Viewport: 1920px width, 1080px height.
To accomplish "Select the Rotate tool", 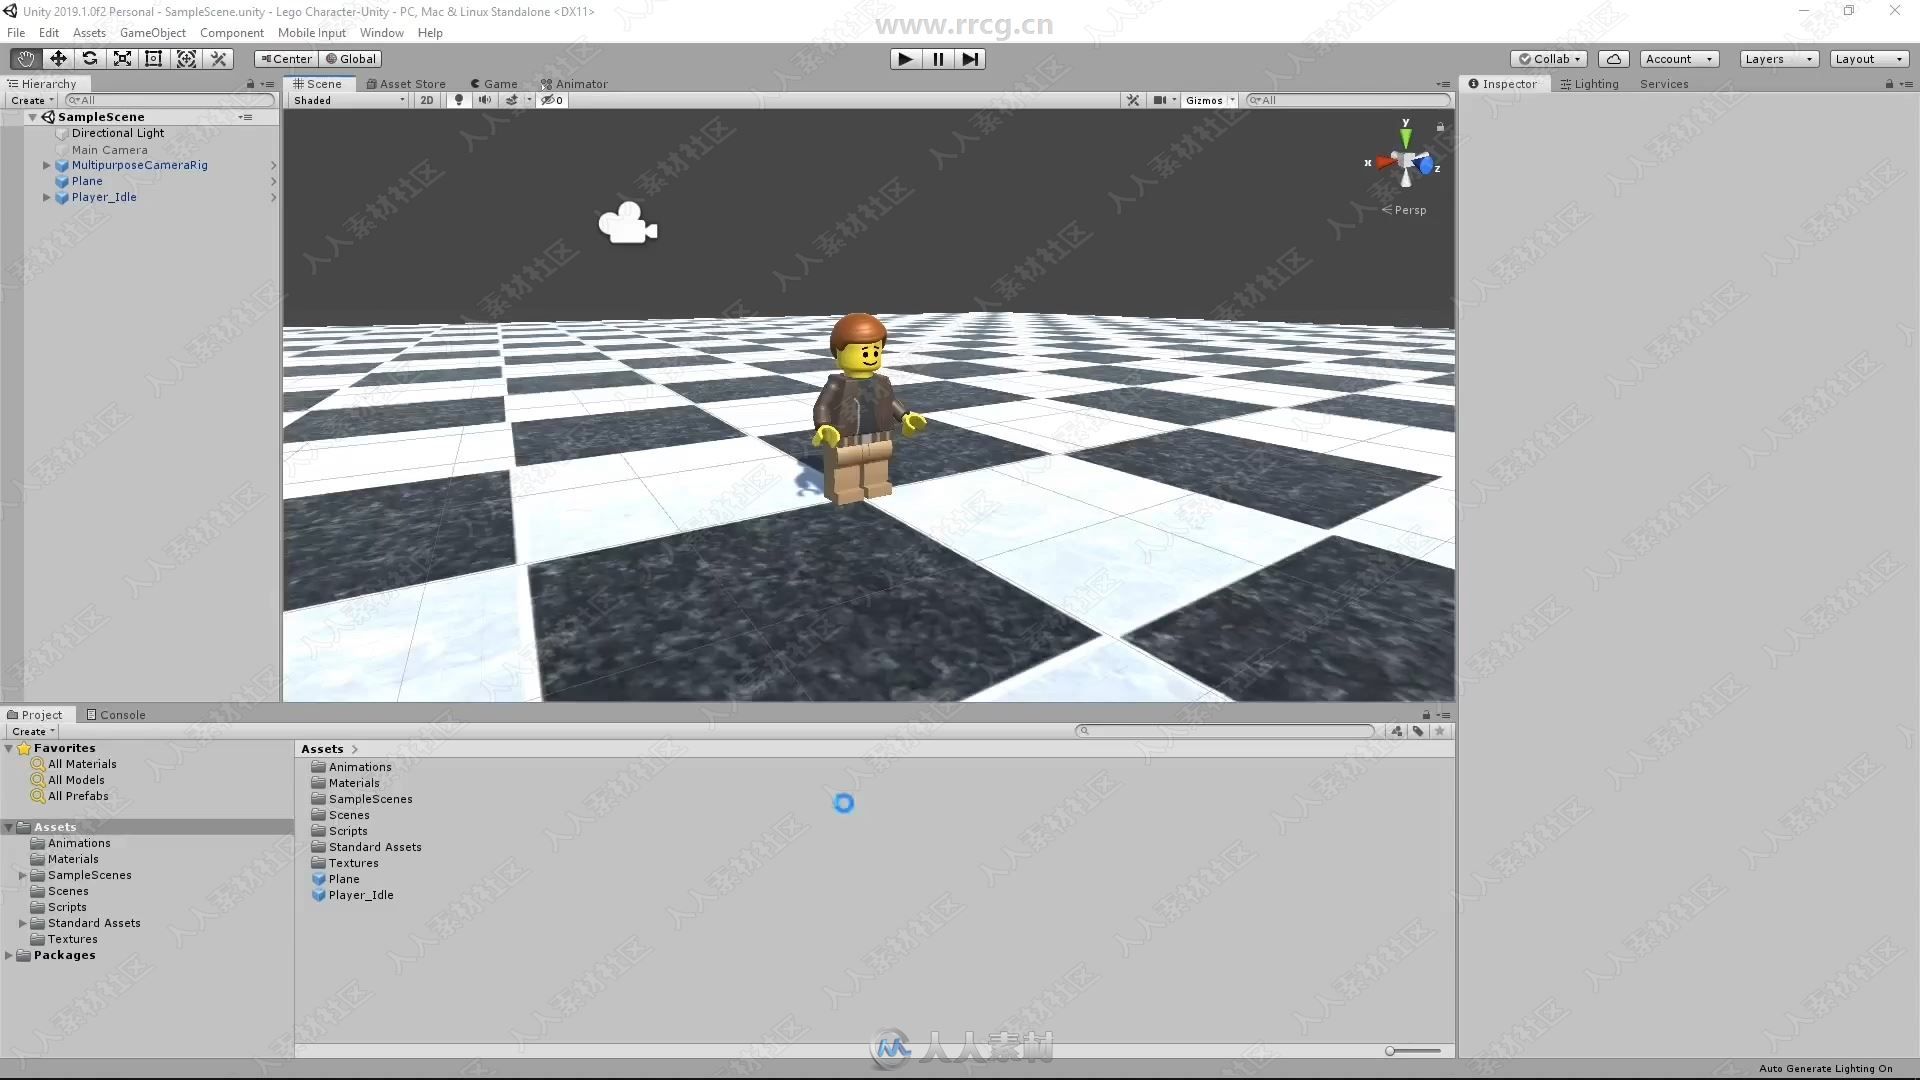I will click(x=90, y=59).
